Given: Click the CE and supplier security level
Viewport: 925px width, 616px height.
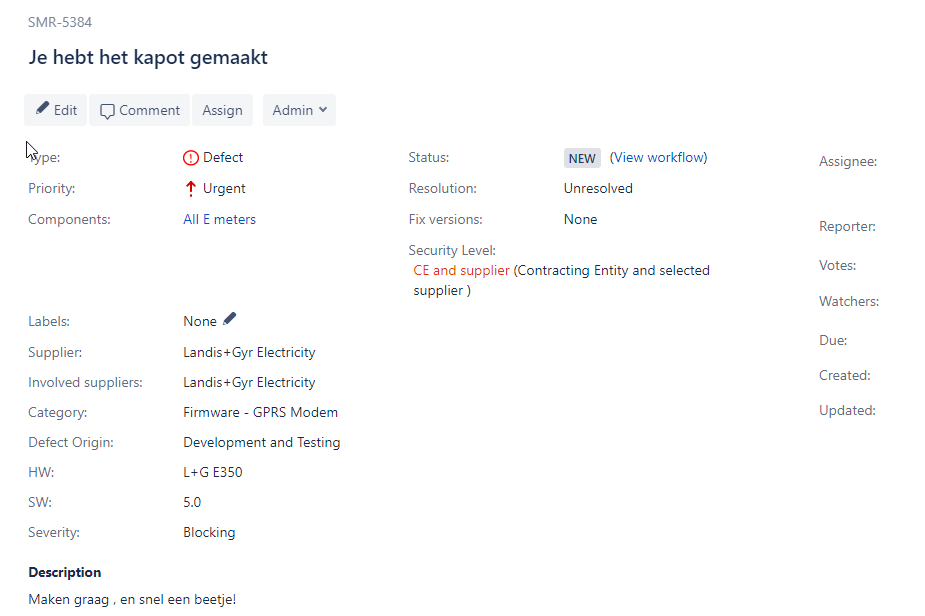Looking at the screenshot, I should 461,270.
